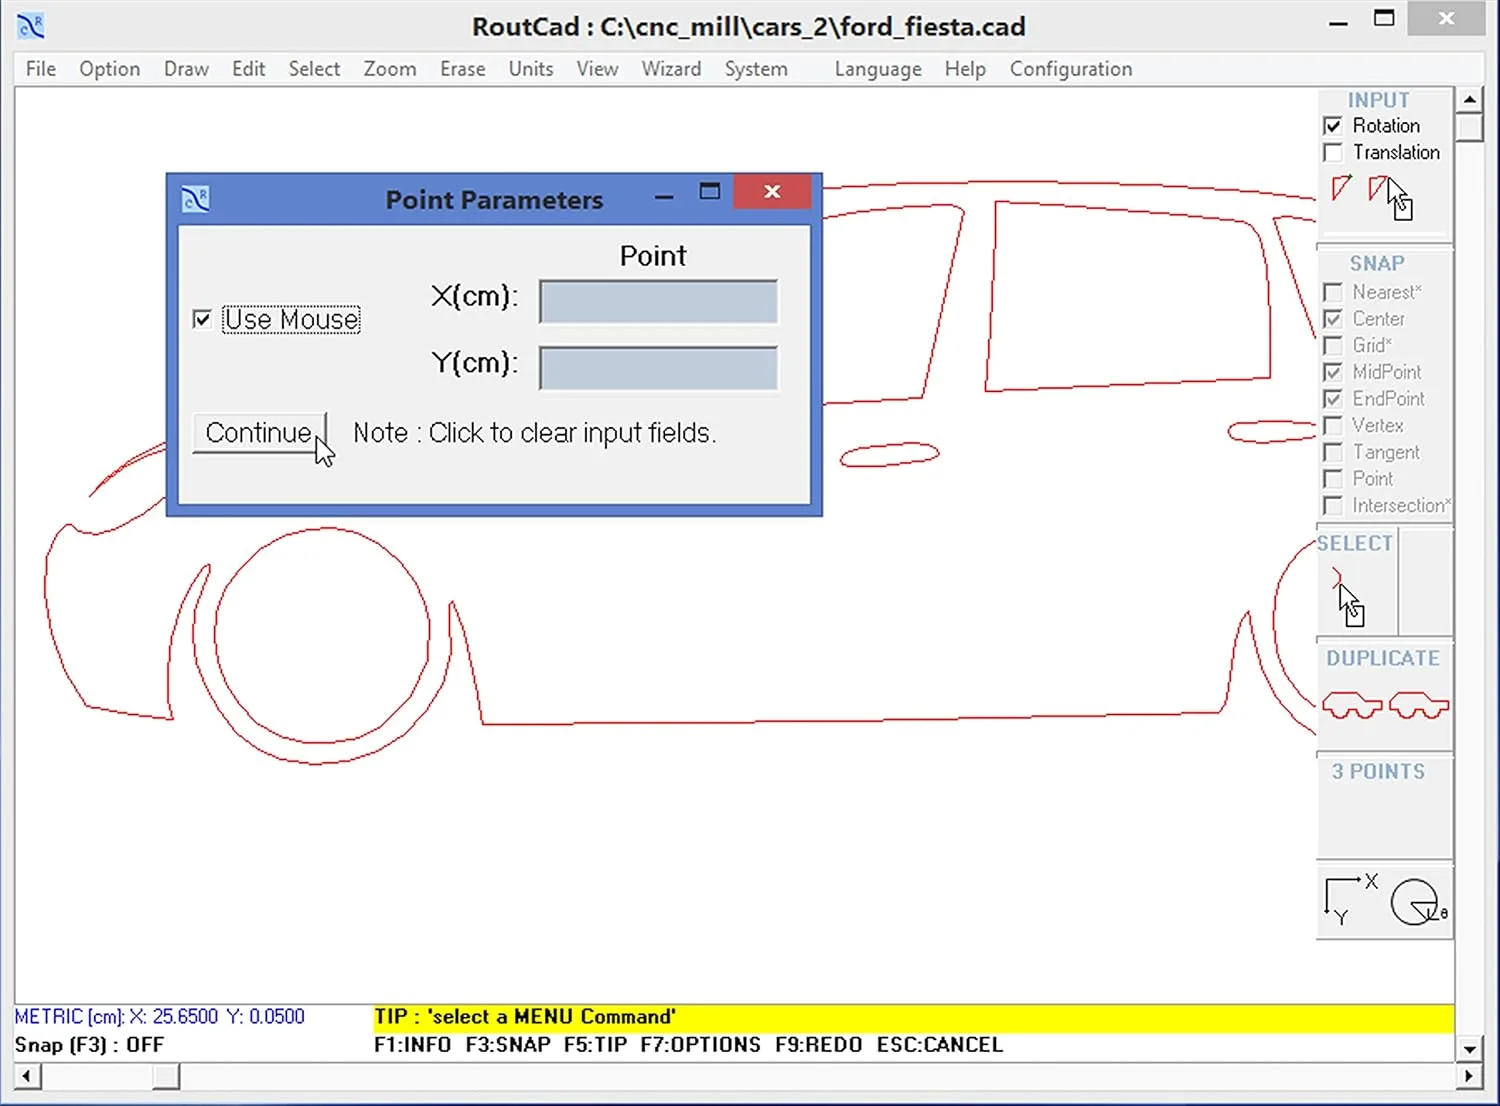Open the Wizard menu
Image resolution: width=1500 pixels, height=1106 pixels.
click(671, 68)
